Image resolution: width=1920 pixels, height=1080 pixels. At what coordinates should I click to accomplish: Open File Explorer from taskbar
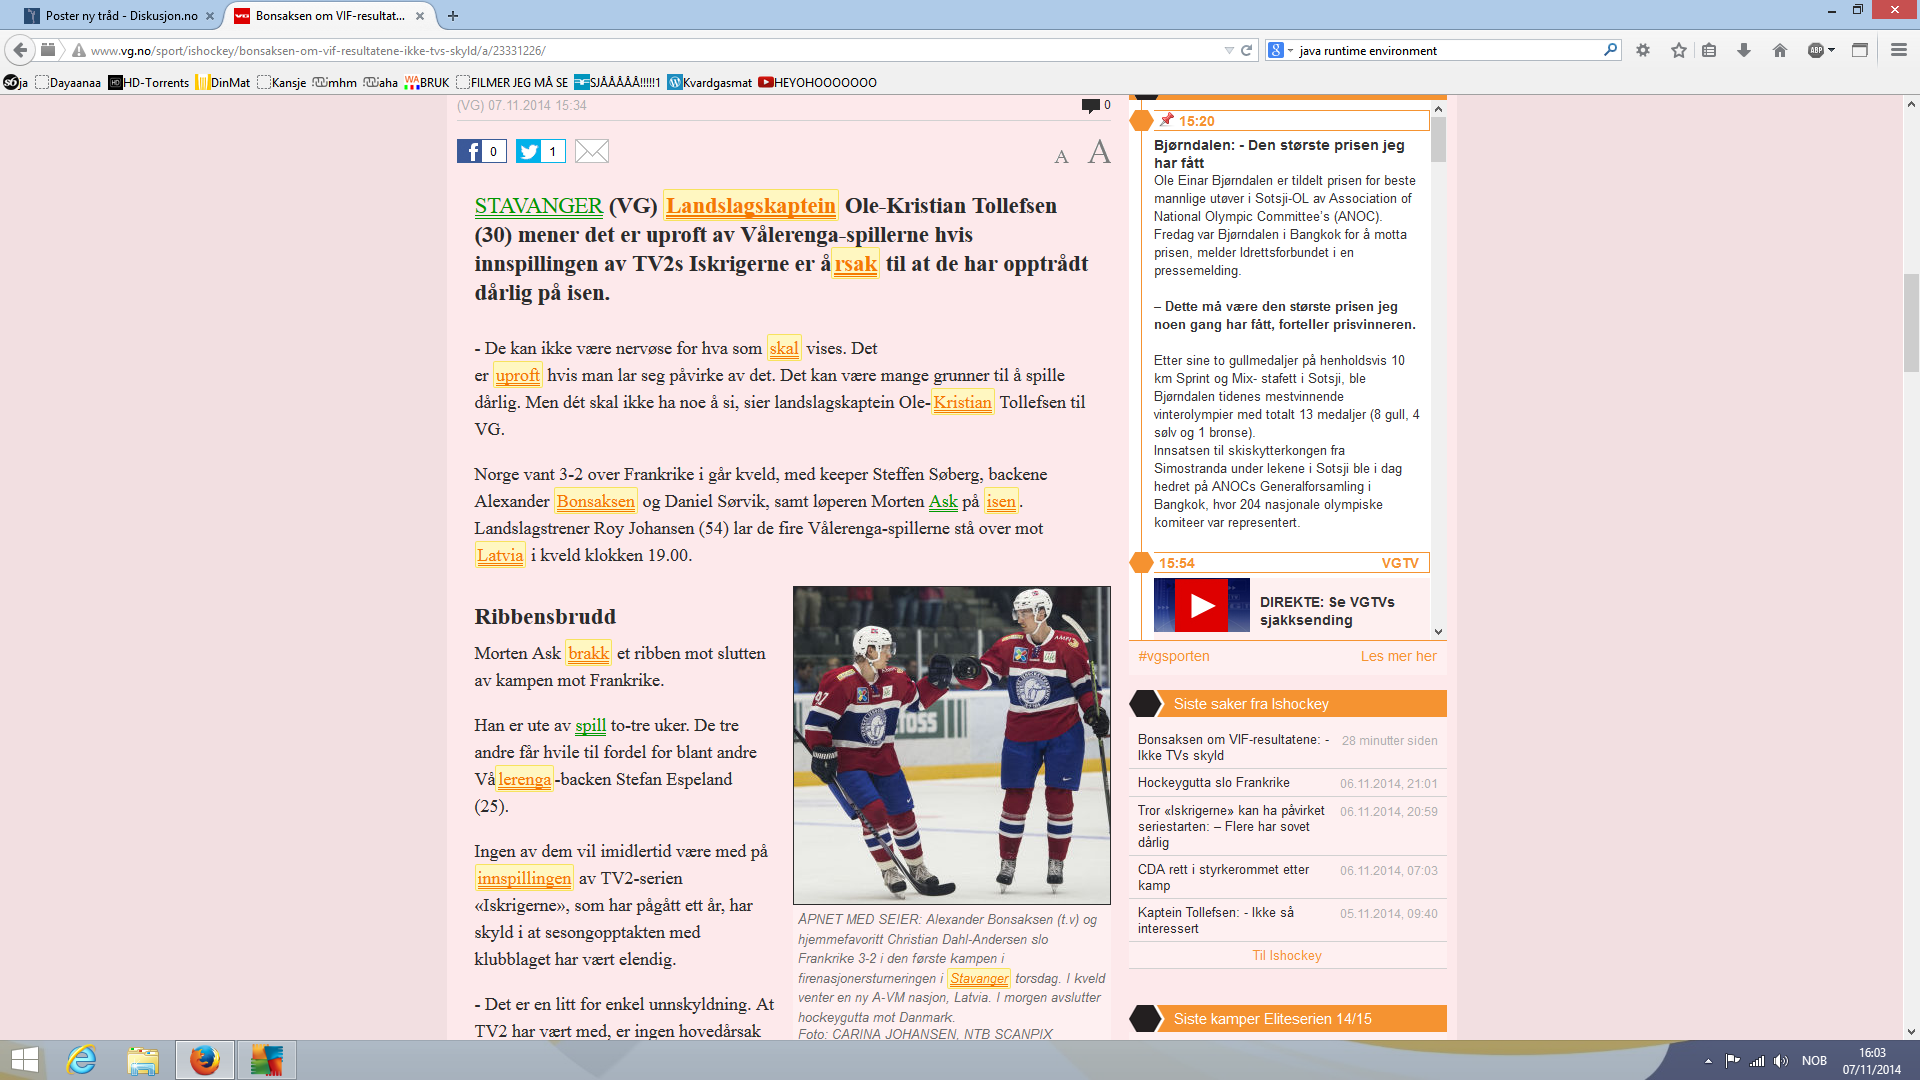pyautogui.click(x=143, y=1060)
